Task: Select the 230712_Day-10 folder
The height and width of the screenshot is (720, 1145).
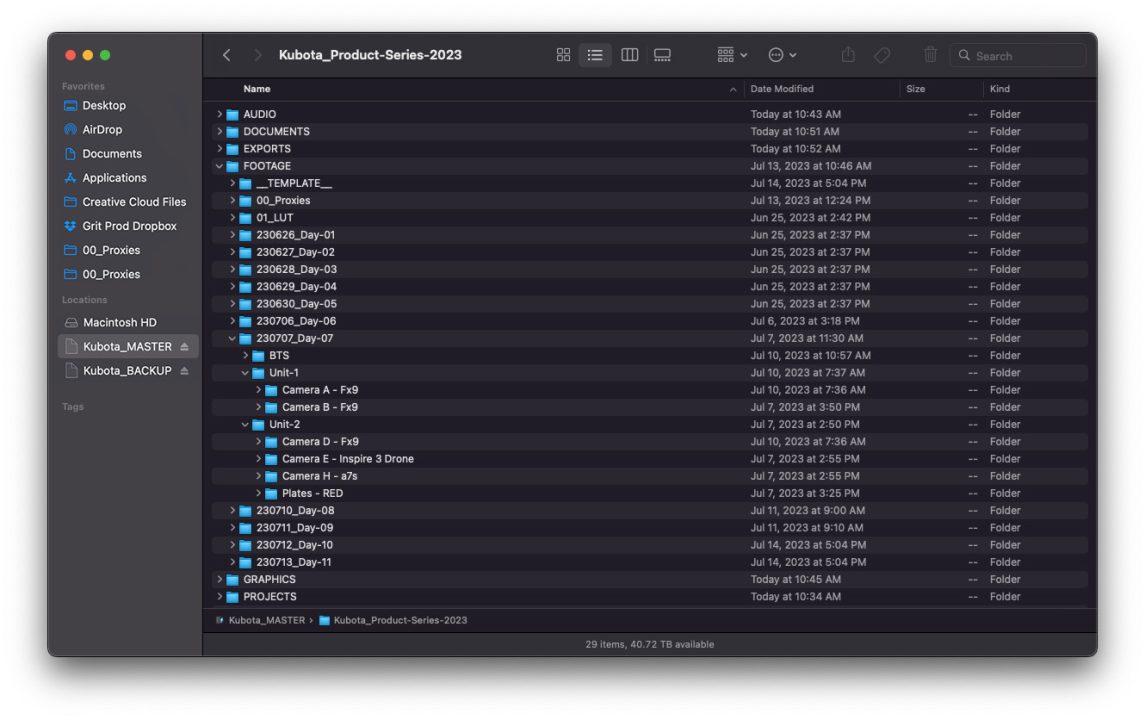Action: [x=650, y=545]
